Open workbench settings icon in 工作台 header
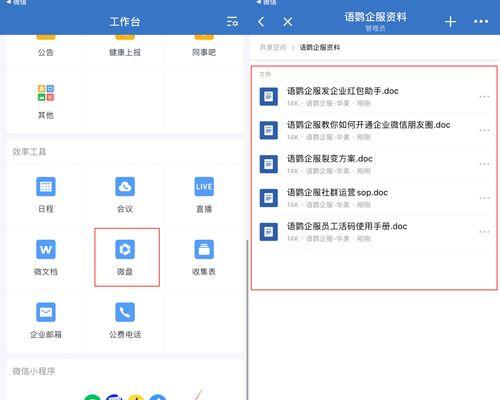This screenshot has height=400, width=500. click(x=232, y=22)
